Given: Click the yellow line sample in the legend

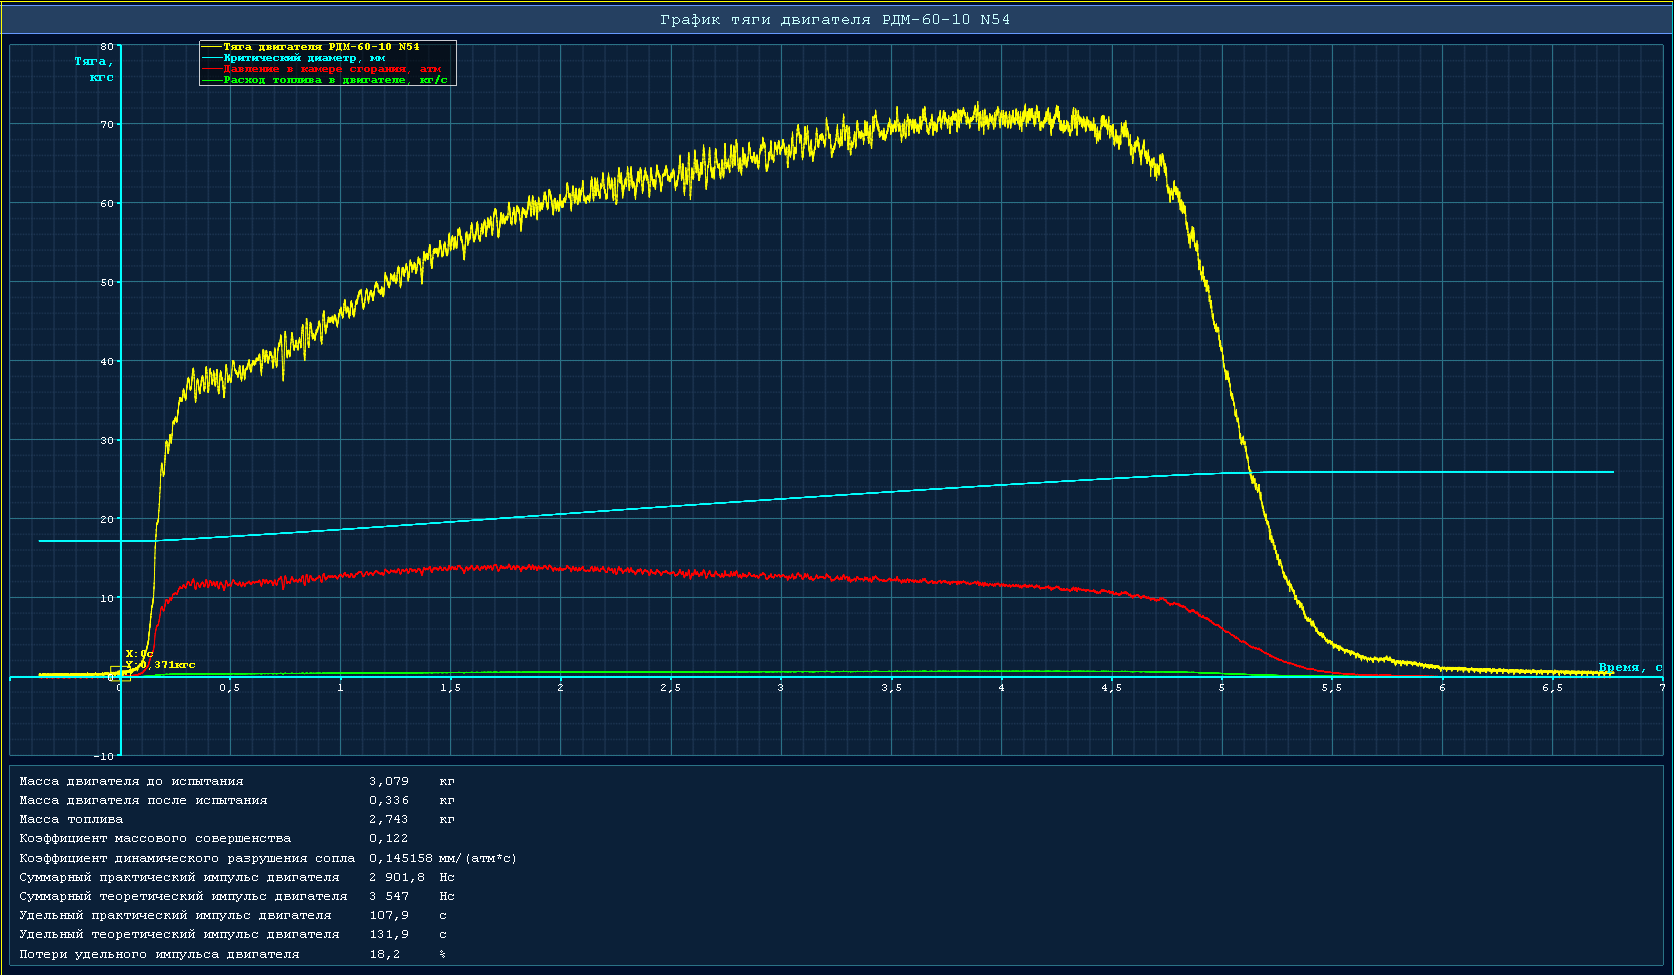Looking at the screenshot, I should [212, 47].
